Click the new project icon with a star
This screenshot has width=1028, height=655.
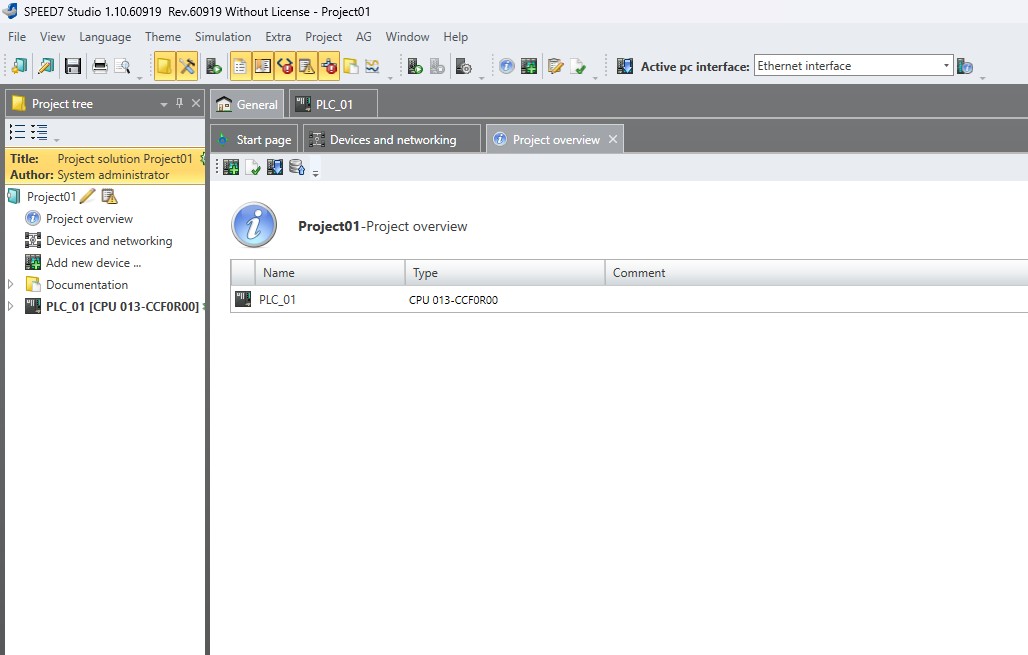point(19,66)
